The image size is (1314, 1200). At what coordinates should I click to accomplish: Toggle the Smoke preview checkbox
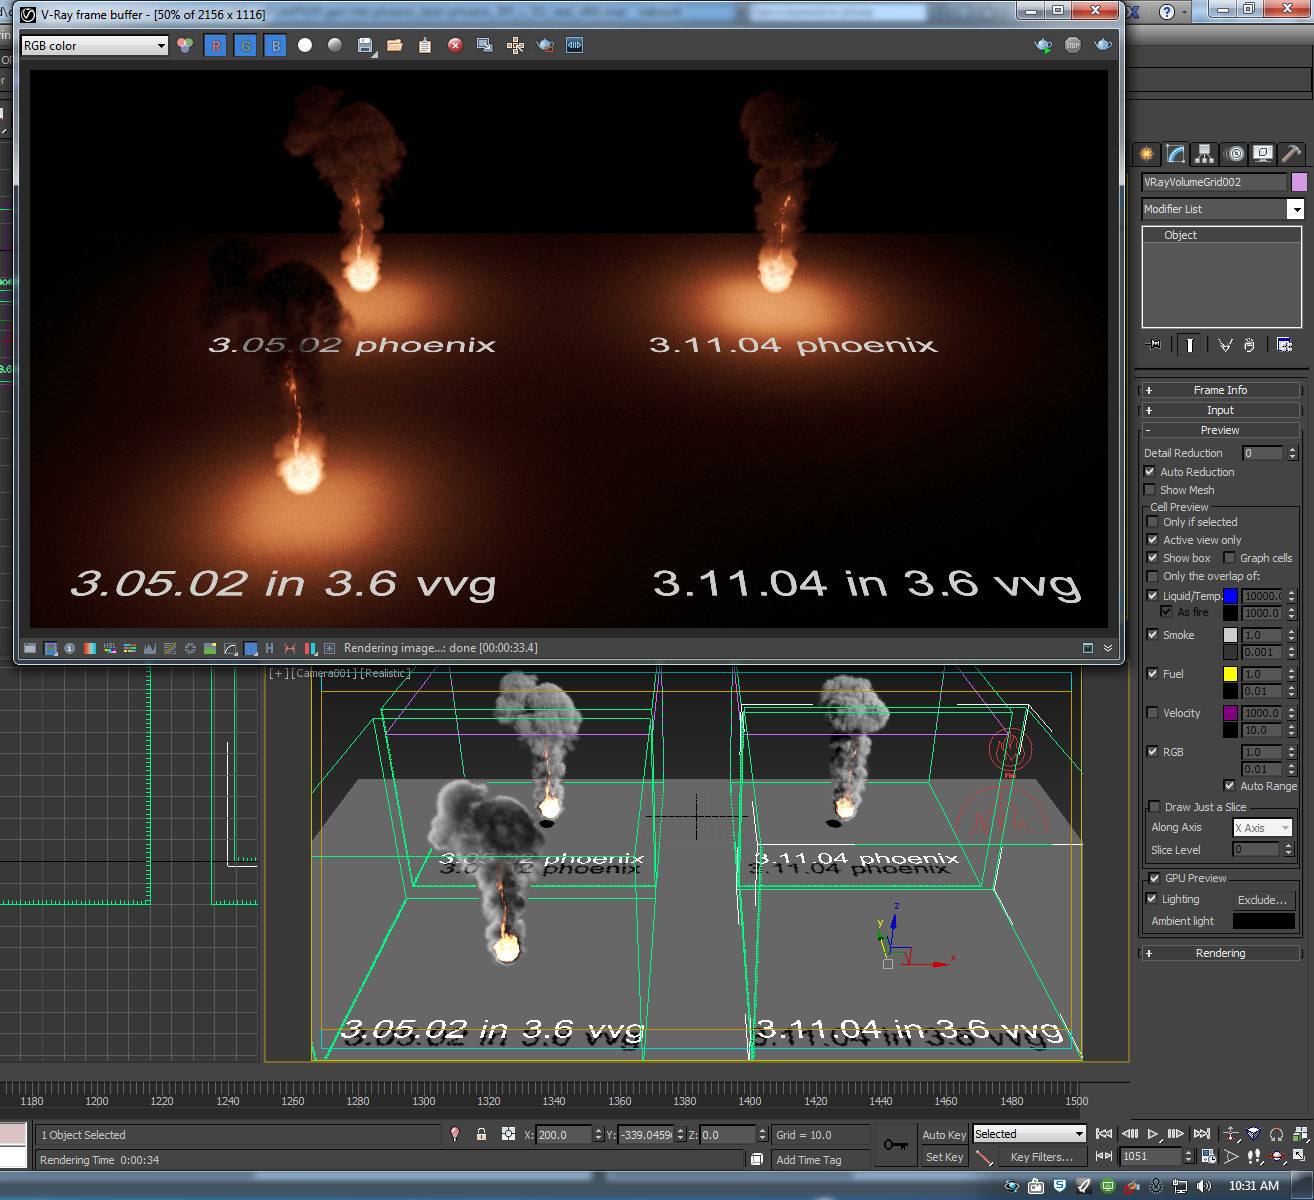[x=1153, y=635]
